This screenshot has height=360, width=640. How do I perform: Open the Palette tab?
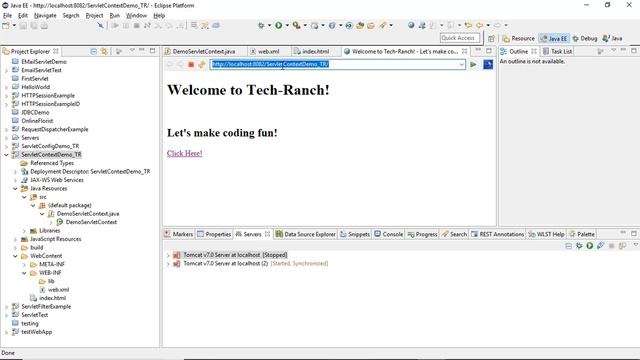(x=582, y=234)
